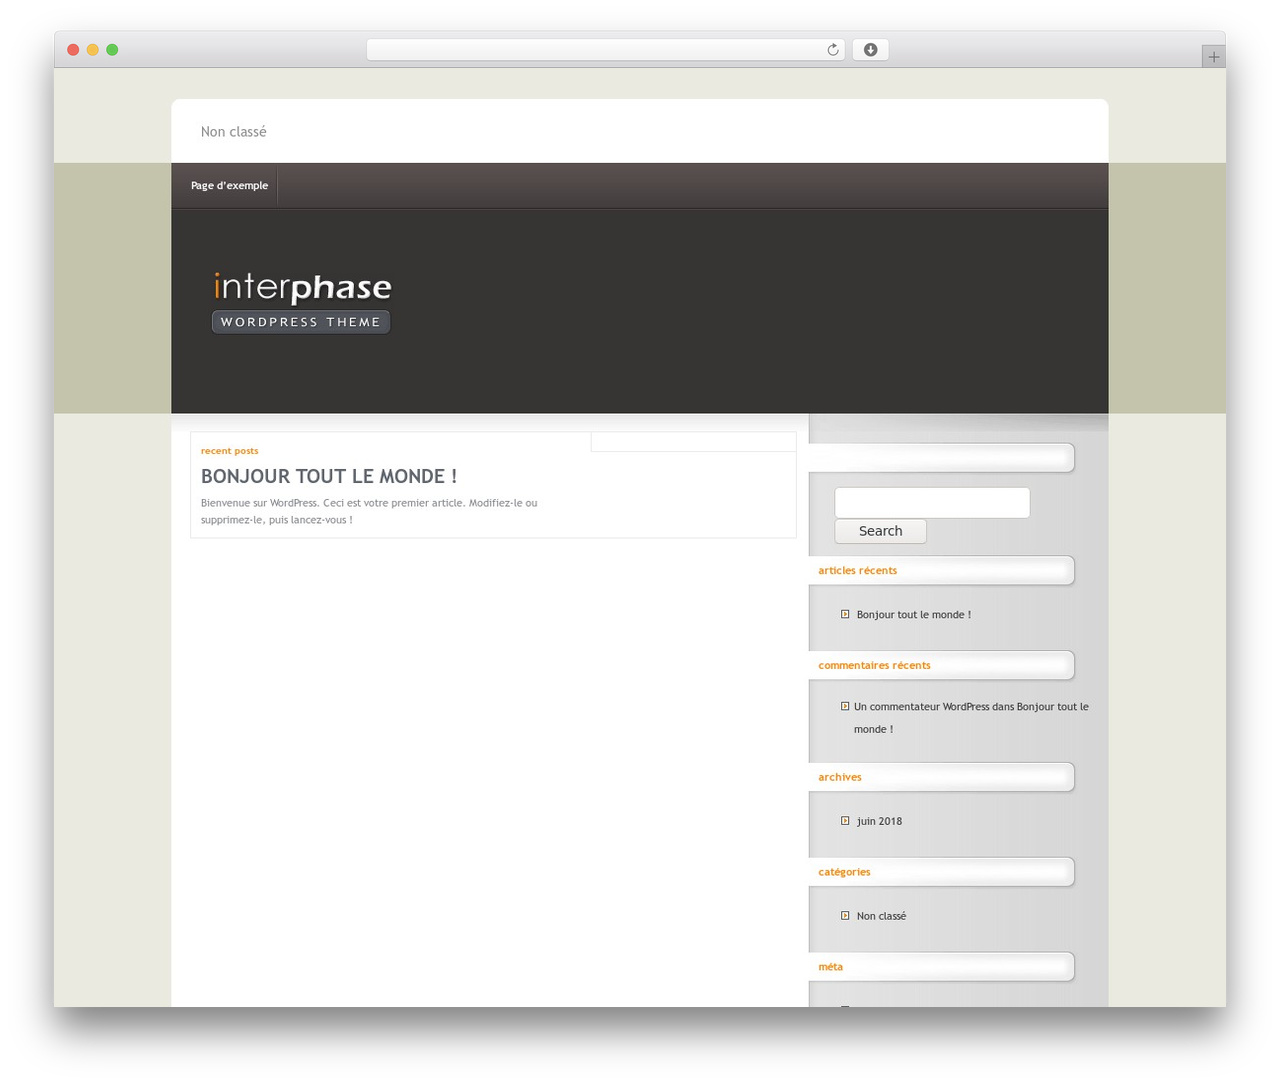Select Non classé in the top bar
Viewport: 1280px width, 1084px height.
tap(233, 132)
